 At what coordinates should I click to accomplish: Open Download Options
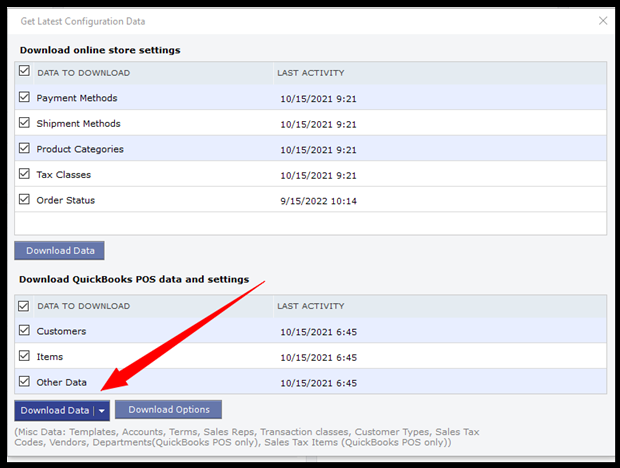pos(168,410)
